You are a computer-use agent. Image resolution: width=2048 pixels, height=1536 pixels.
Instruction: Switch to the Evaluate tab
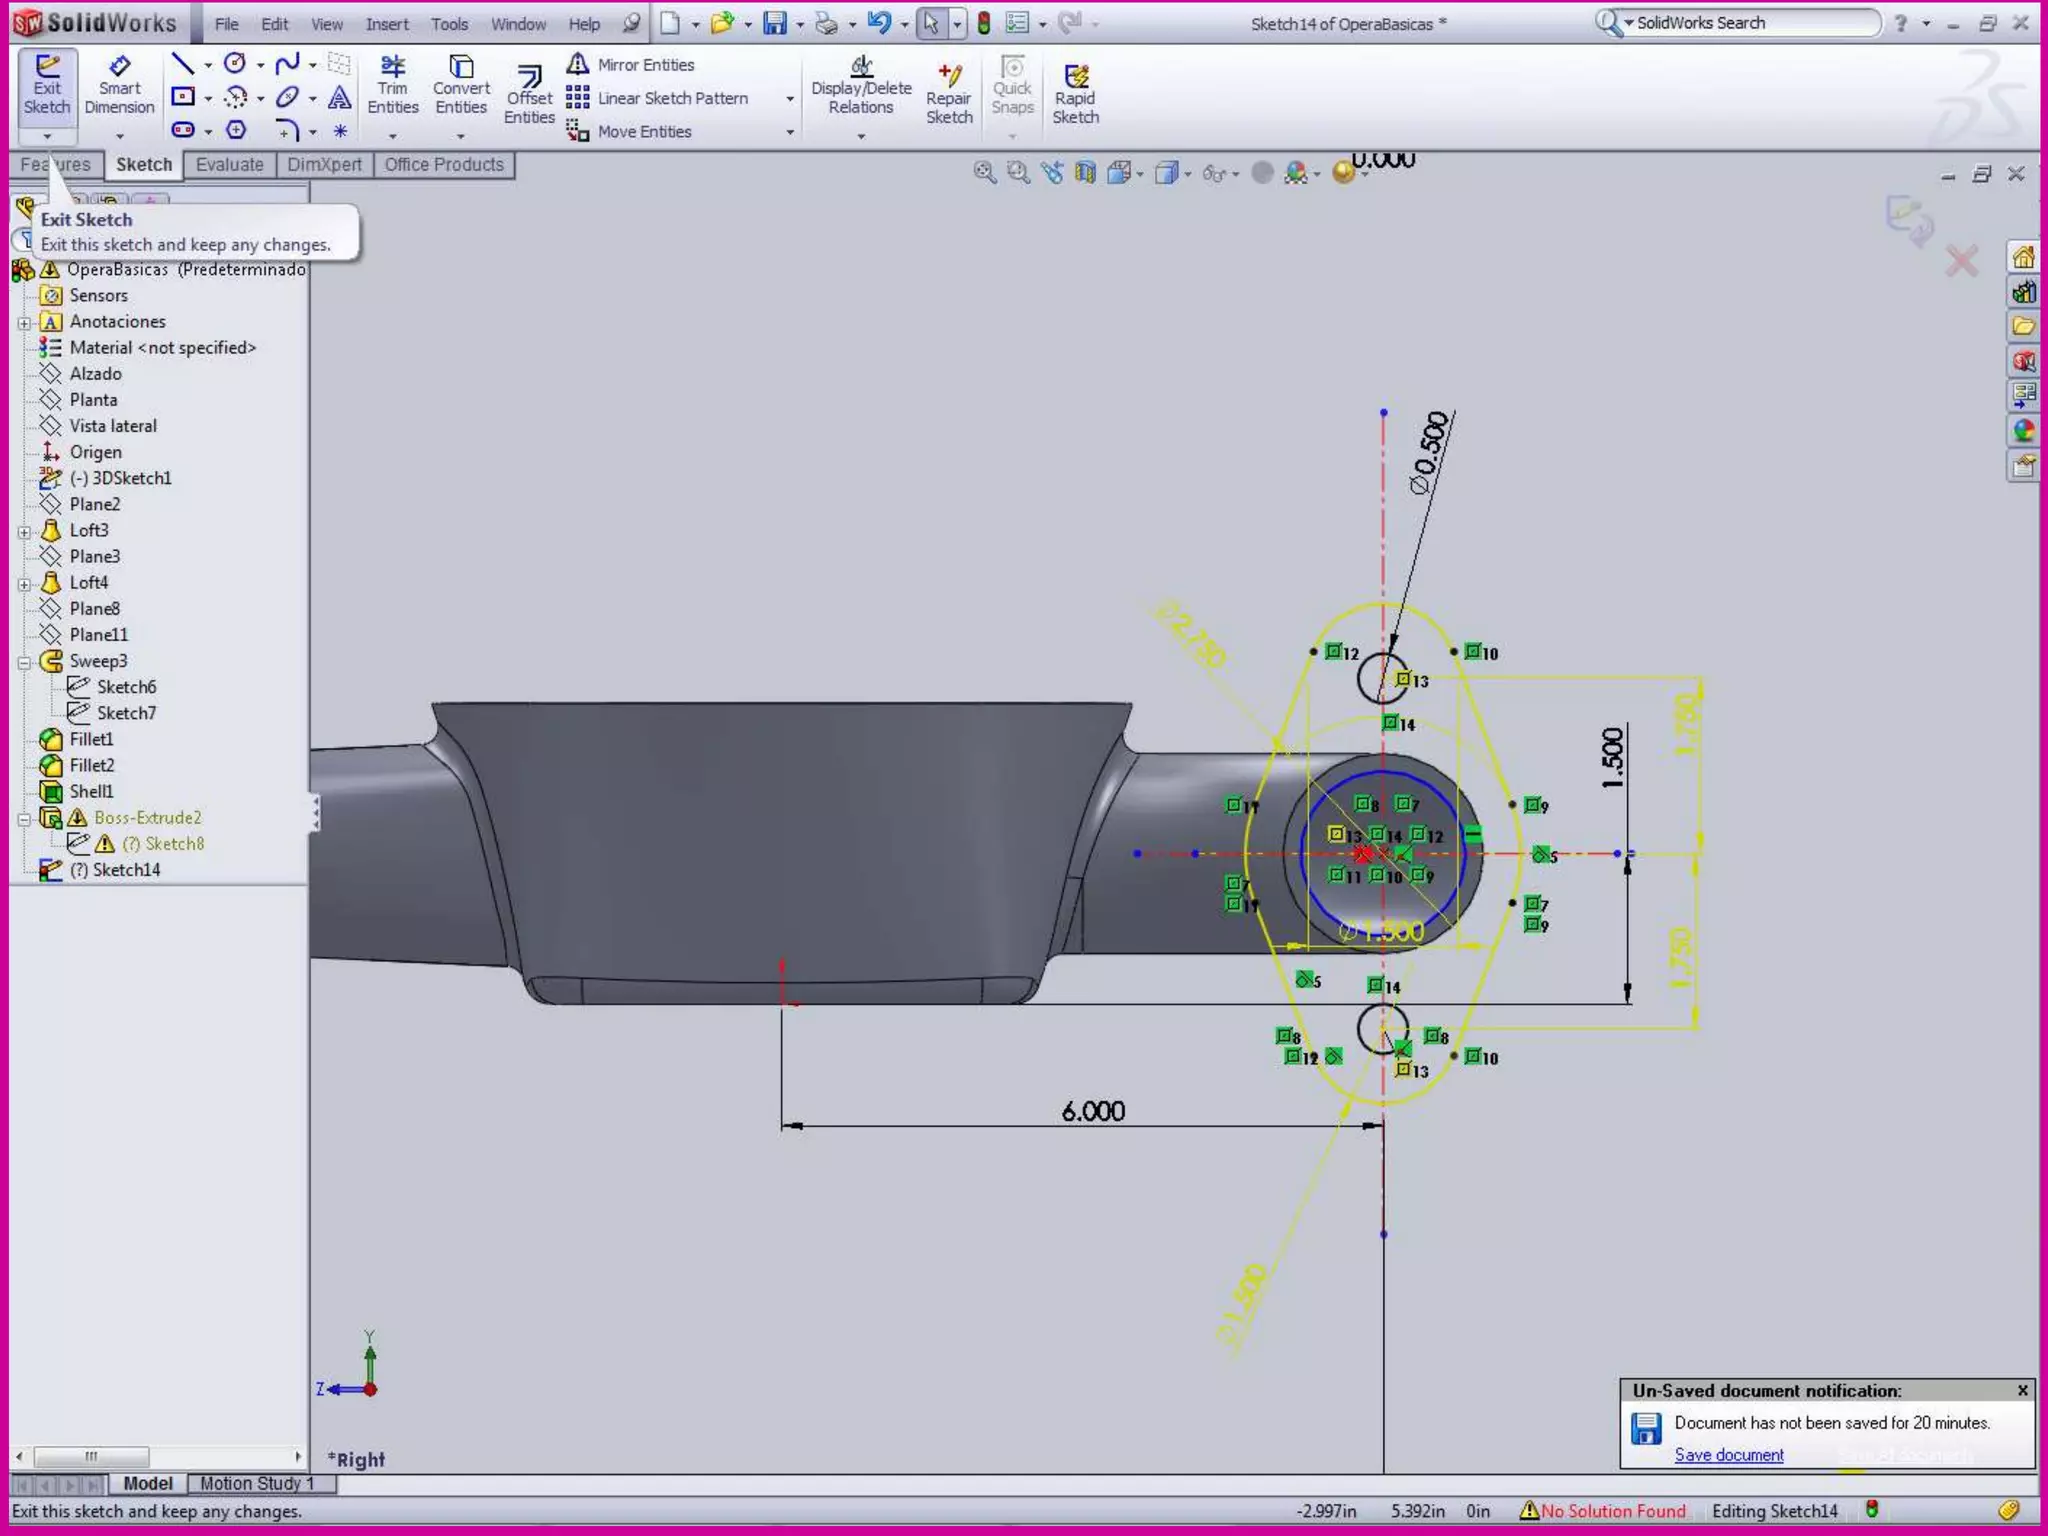pos(229,165)
